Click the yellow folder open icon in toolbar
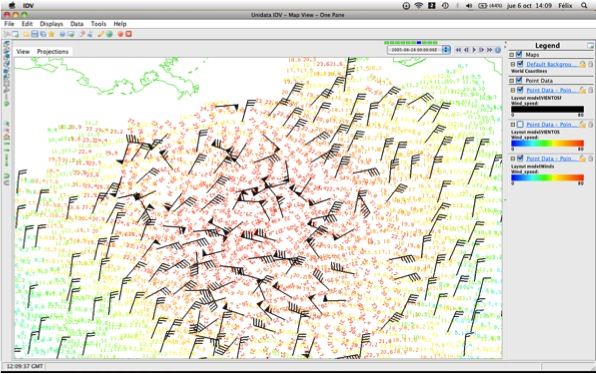The height and width of the screenshot is (374, 596). tap(26, 34)
